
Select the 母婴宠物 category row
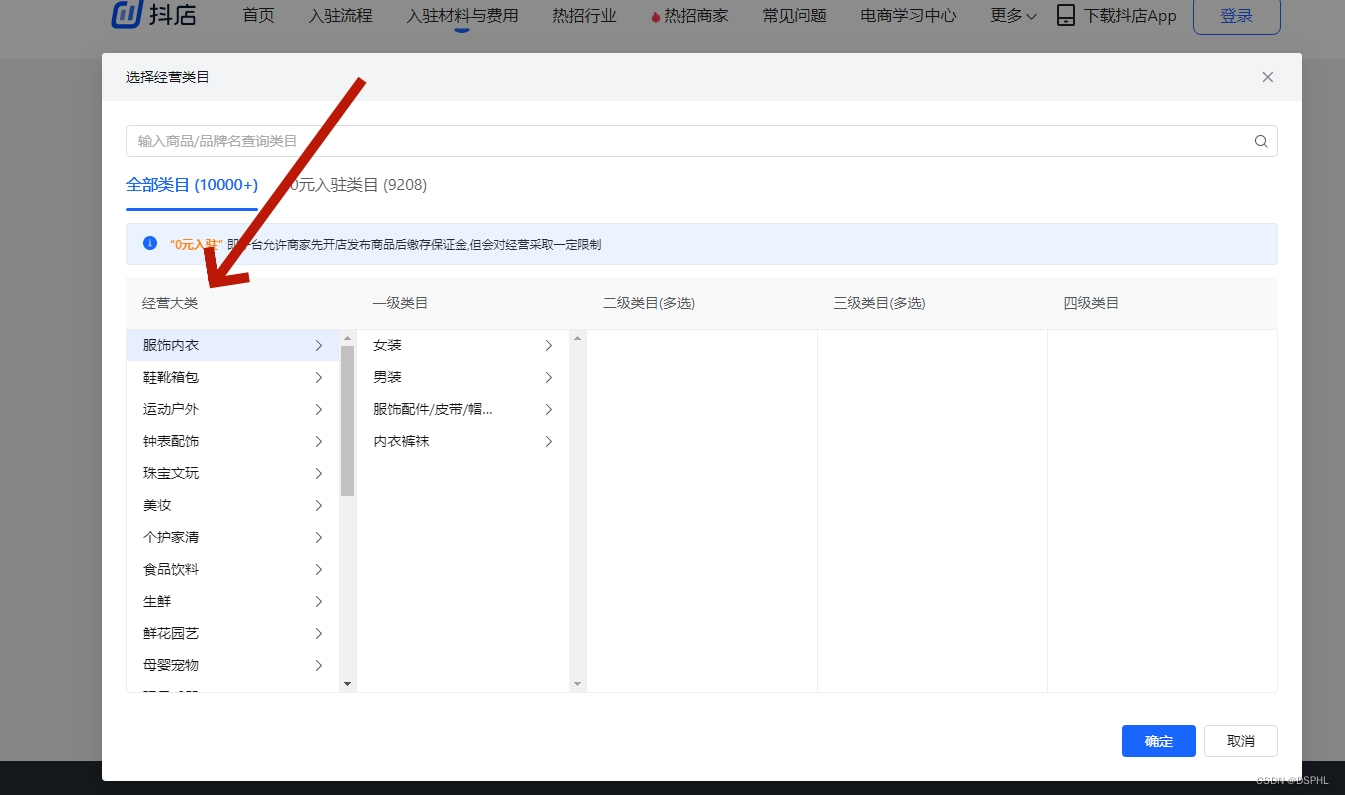(233, 665)
